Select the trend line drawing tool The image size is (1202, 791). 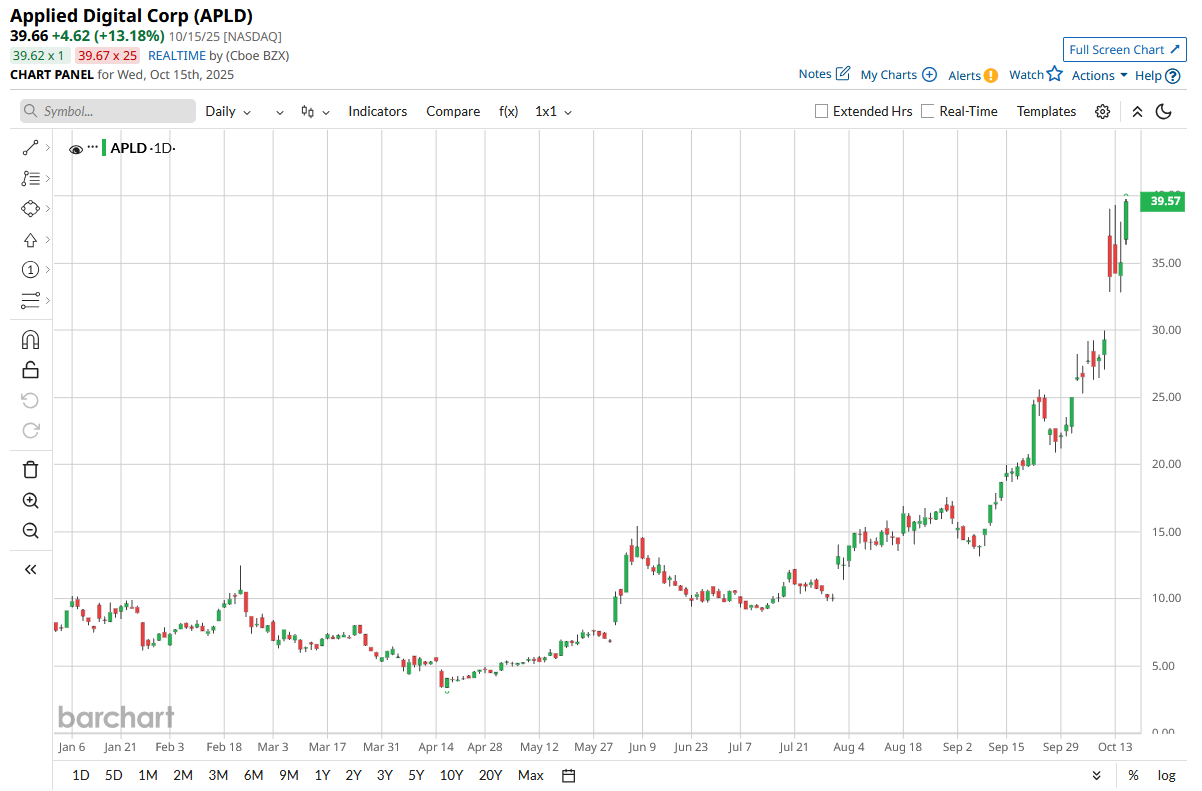(x=30, y=148)
